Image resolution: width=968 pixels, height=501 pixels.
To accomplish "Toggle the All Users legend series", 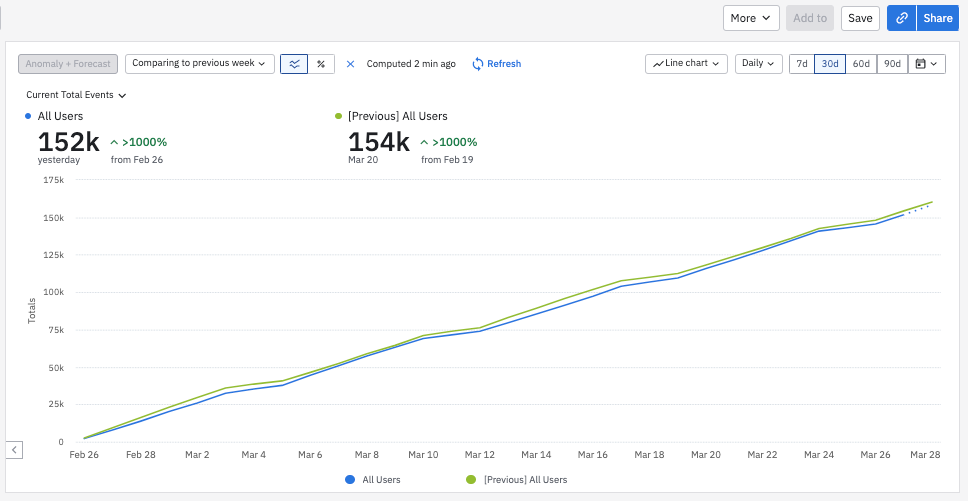I will click(372, 480).
